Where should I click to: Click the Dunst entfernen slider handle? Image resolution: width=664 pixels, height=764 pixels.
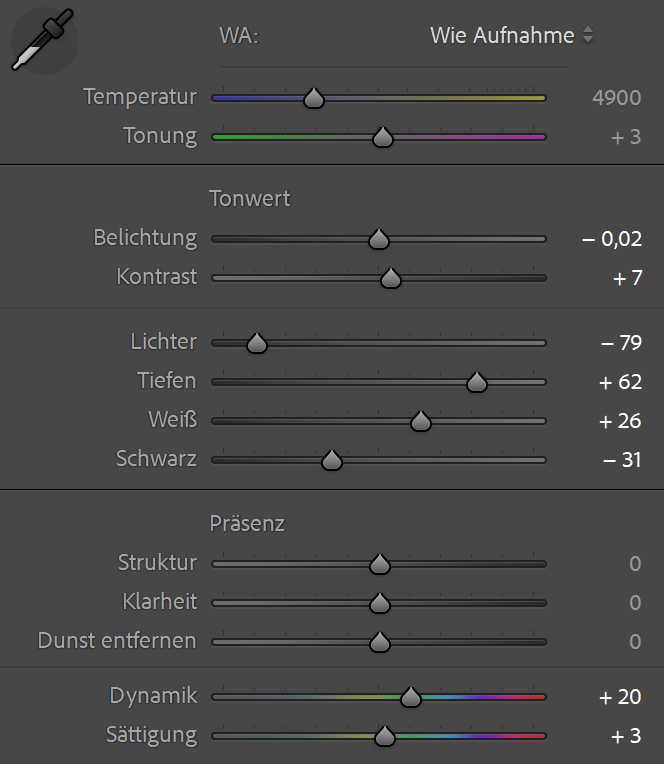coord(379,642)
